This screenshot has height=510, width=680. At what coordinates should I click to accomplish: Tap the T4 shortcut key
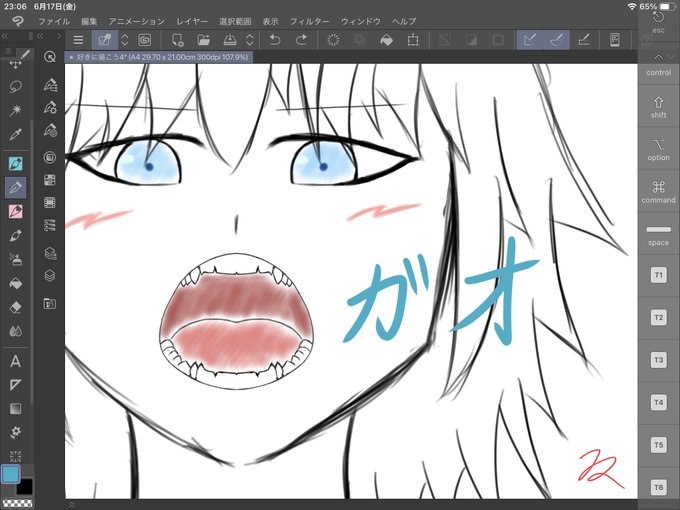(x=658, y=402)
